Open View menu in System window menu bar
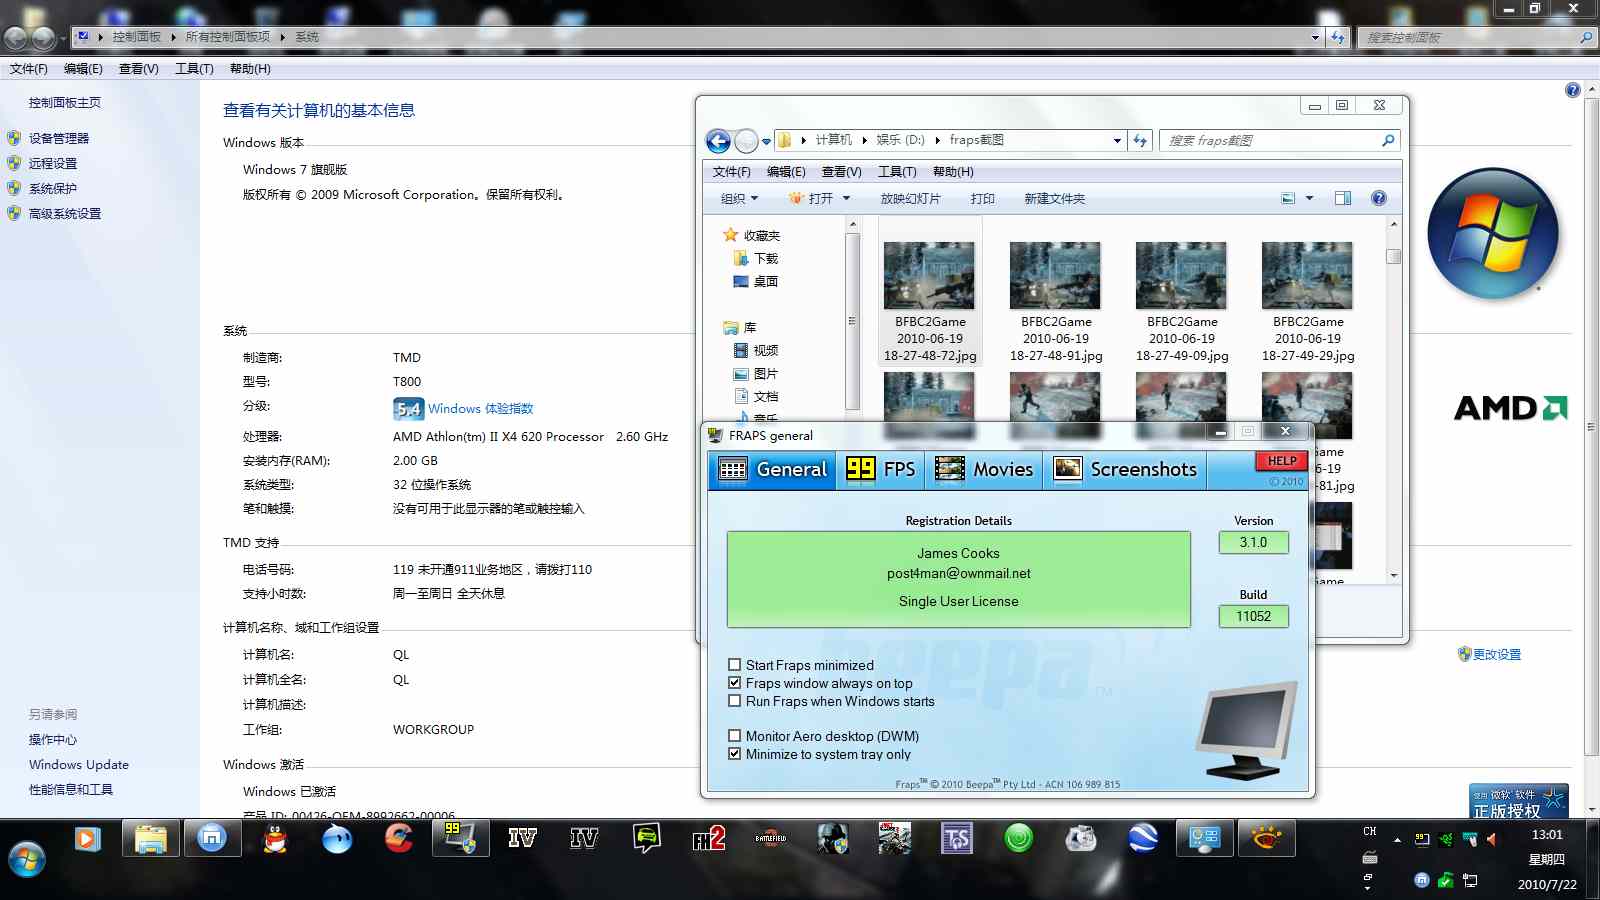The height and width of the screenshot is (900, 1600). pos(138,69)
